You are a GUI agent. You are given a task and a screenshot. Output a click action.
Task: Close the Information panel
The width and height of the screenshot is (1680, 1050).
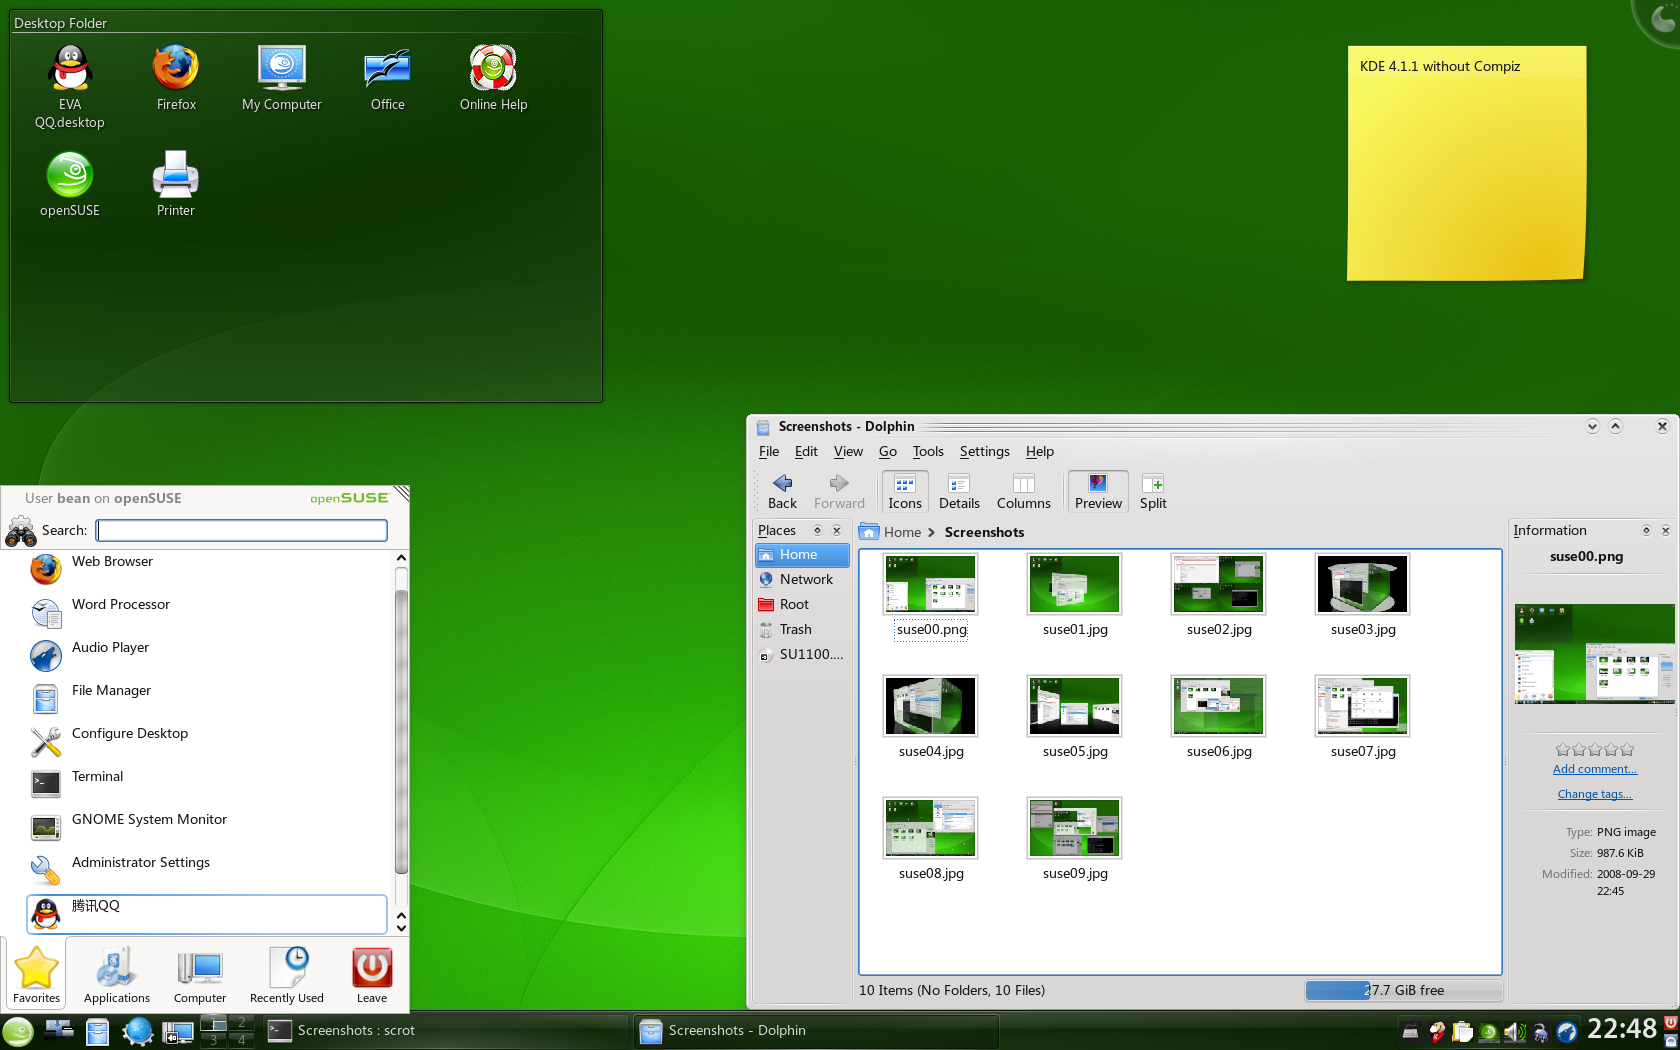coord(1666,531)
